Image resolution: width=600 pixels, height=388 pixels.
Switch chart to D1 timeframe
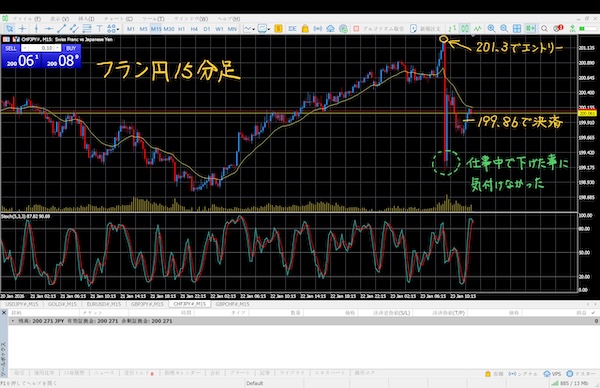tap(207, 29)
